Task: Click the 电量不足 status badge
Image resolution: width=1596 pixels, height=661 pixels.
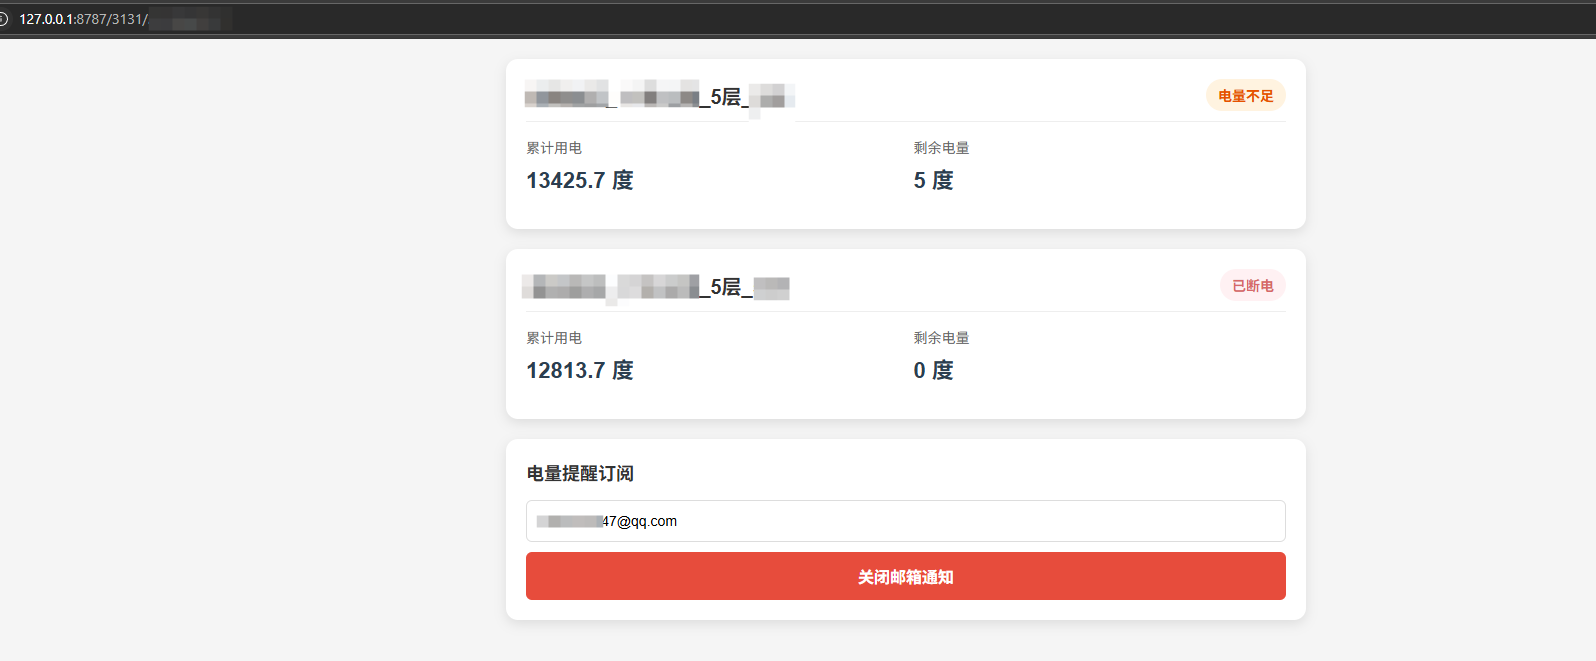Action: click(1245, 96)
